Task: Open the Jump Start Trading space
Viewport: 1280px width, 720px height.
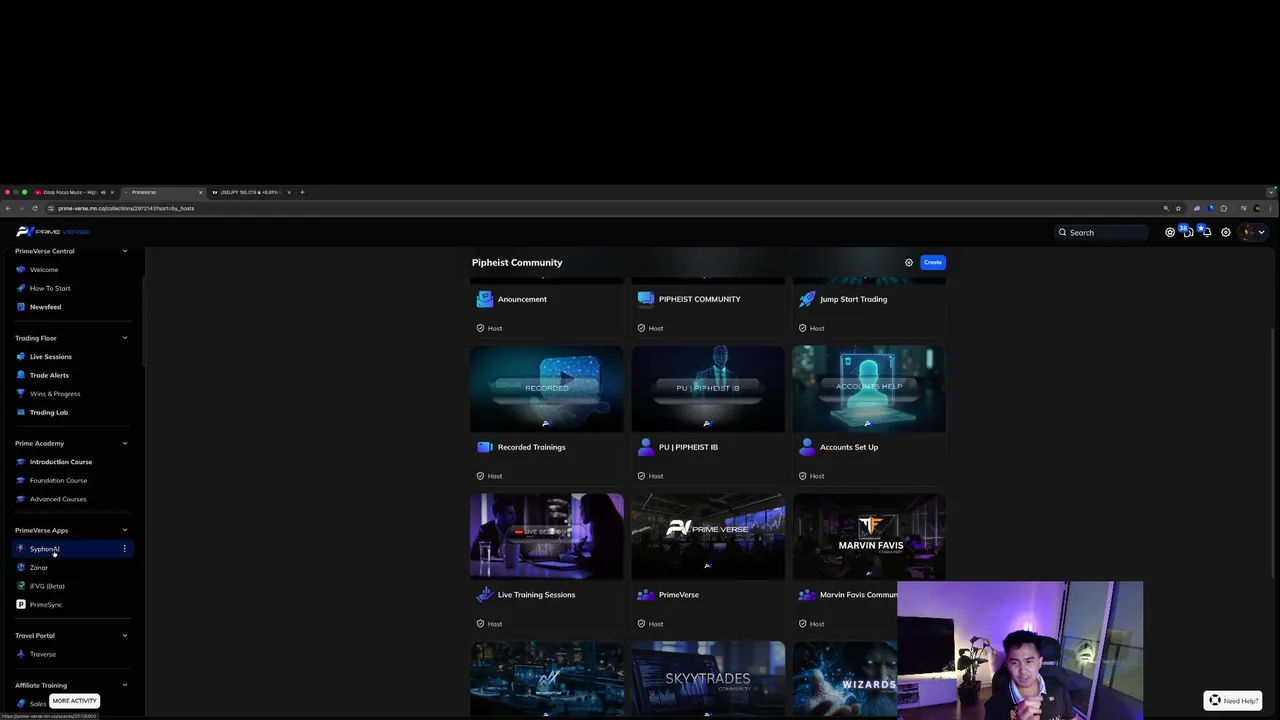Action: click(853, 299)
